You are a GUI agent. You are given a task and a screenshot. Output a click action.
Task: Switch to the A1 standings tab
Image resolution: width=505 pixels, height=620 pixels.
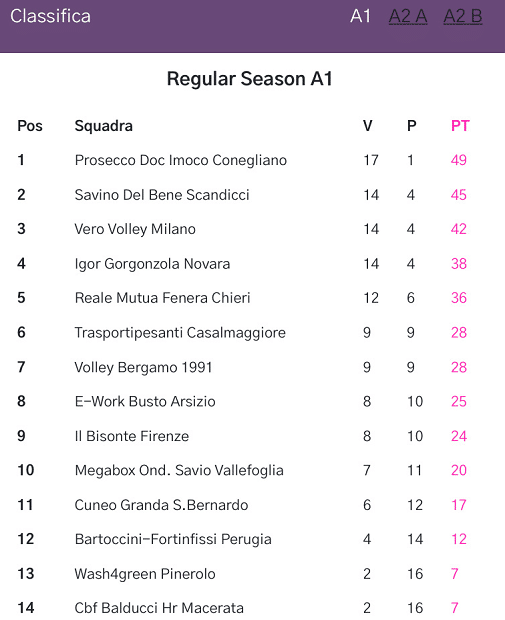[360, 17]
